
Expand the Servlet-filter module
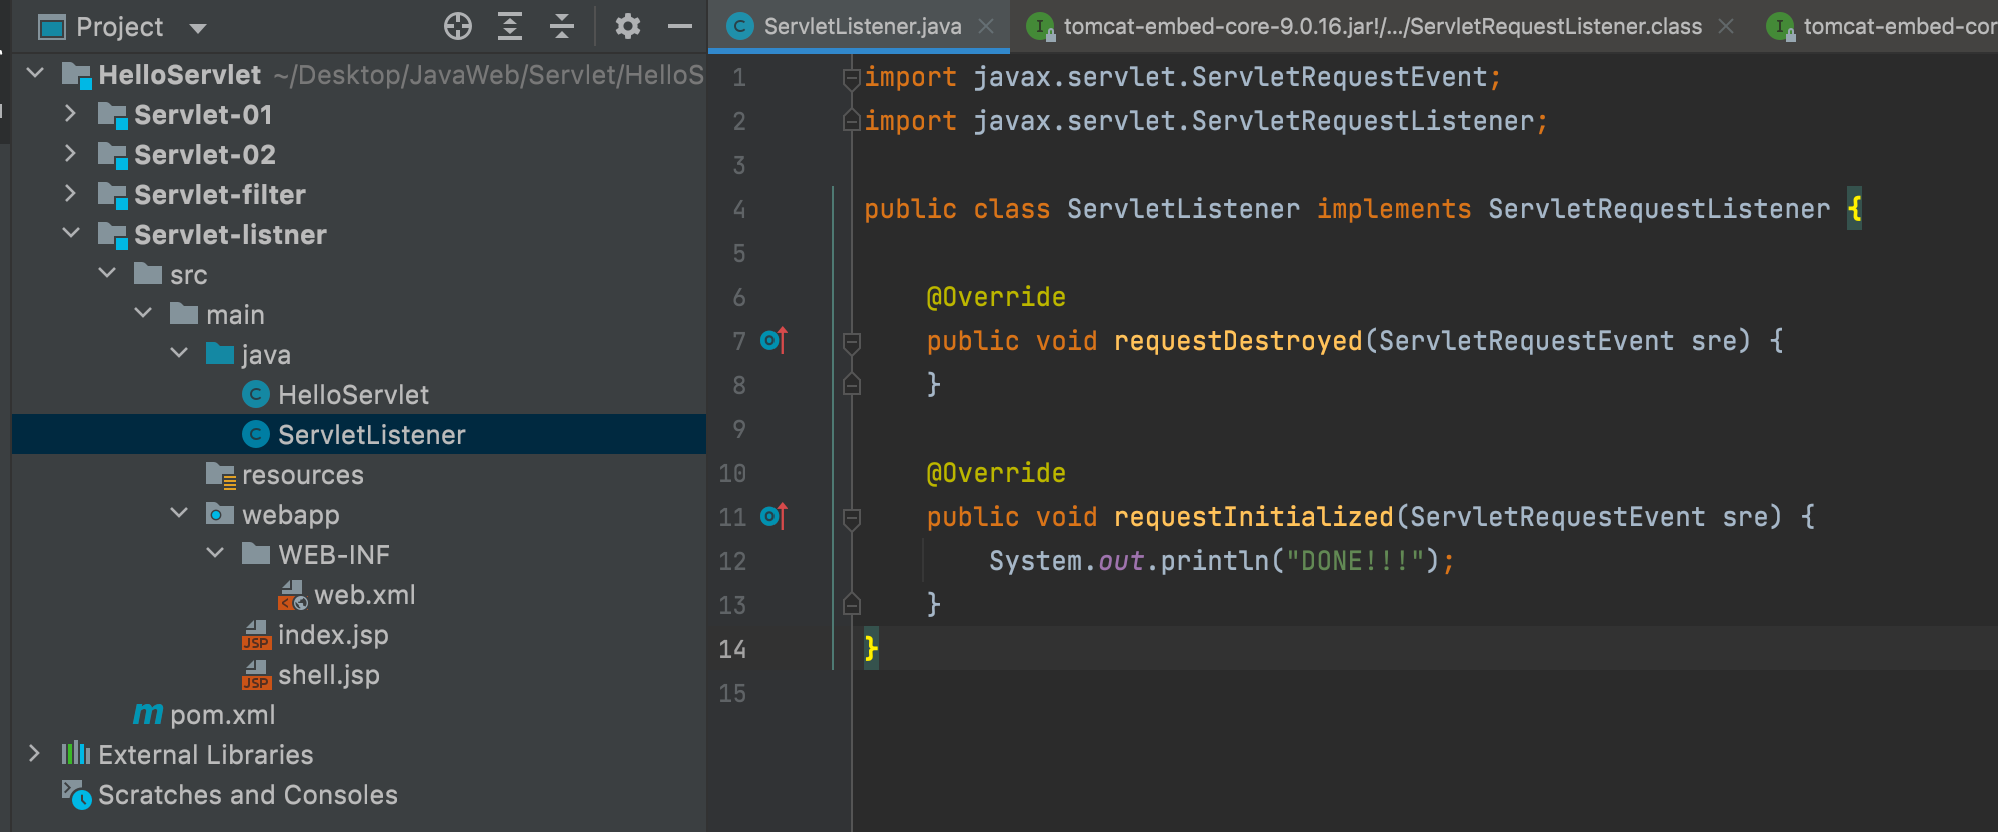(x=70, y=194)
